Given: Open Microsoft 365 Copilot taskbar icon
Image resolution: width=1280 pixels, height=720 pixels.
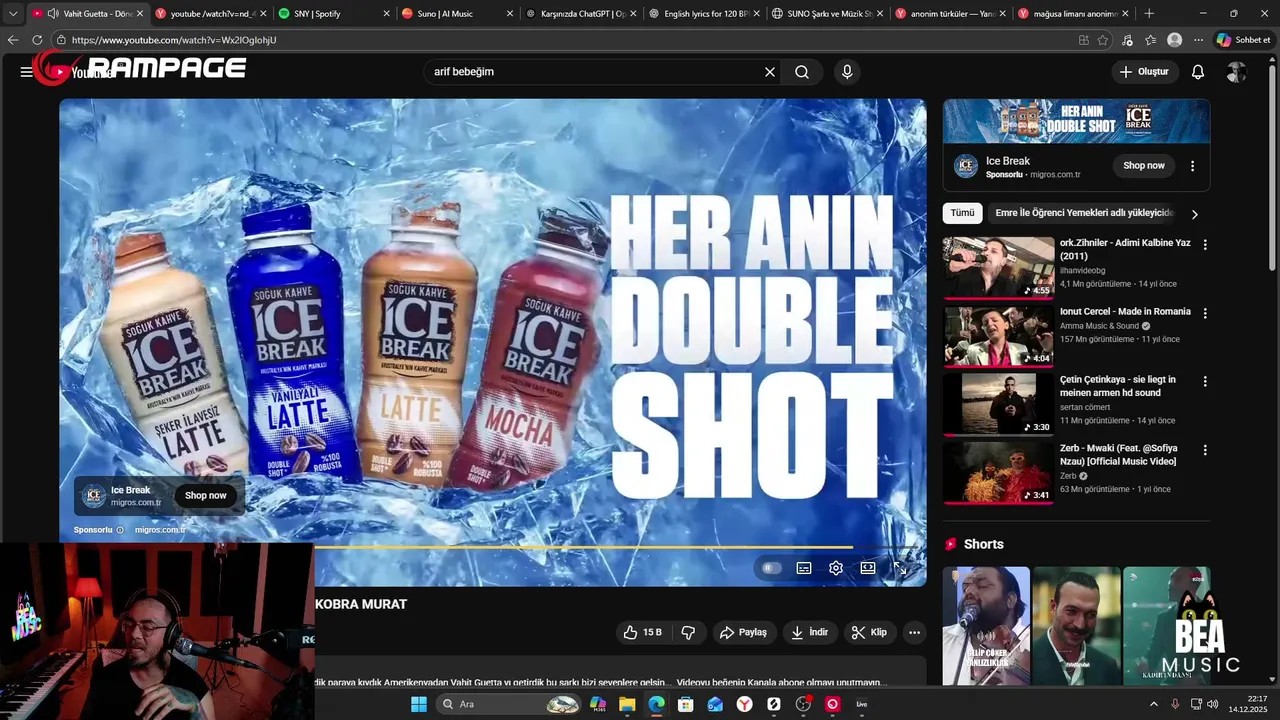Looking at the screenshot, I should coord(598,704).
